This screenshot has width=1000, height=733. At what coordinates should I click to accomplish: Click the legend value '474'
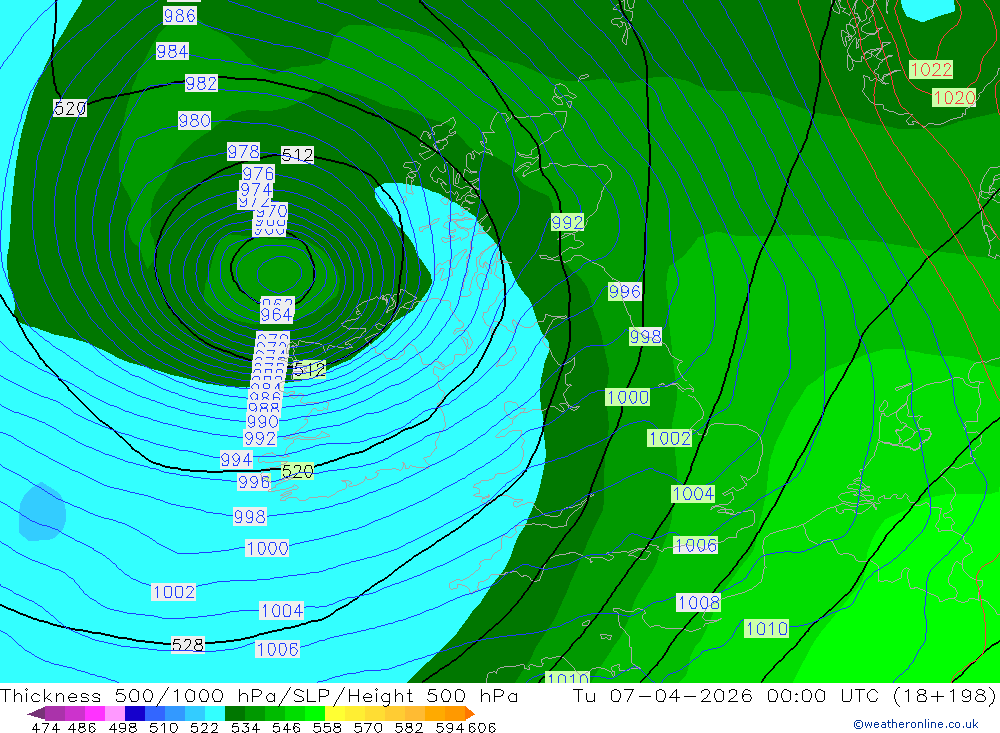pos(45,727)
